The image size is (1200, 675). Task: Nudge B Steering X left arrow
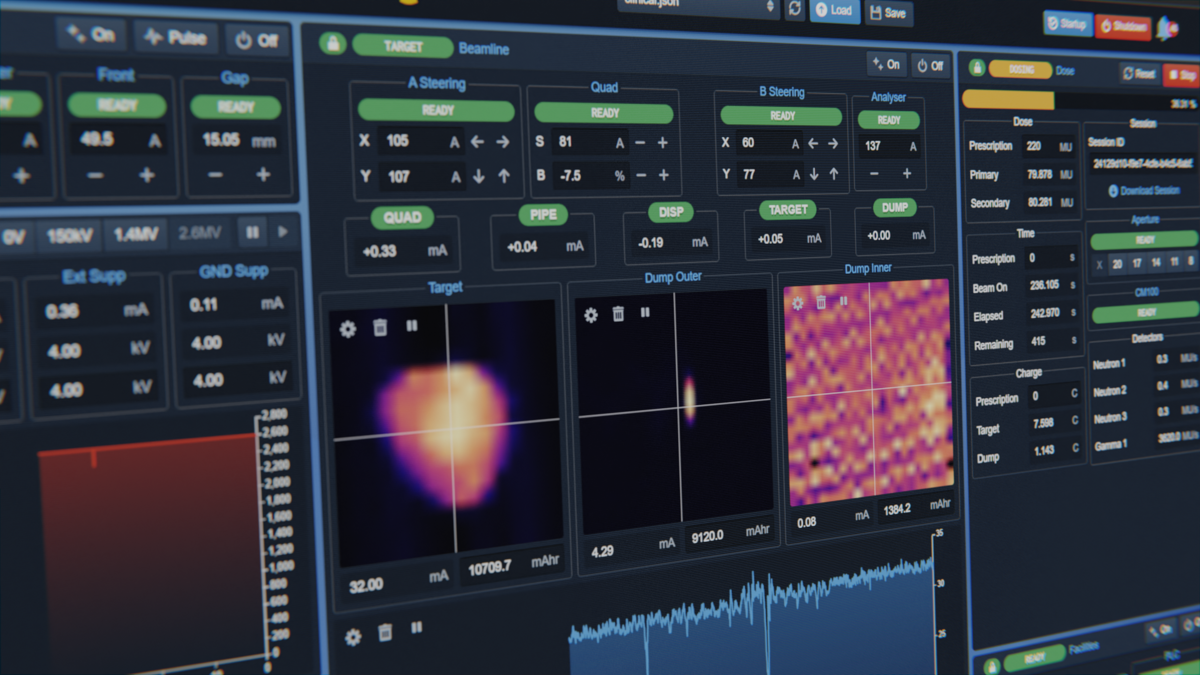coord(812,144)
